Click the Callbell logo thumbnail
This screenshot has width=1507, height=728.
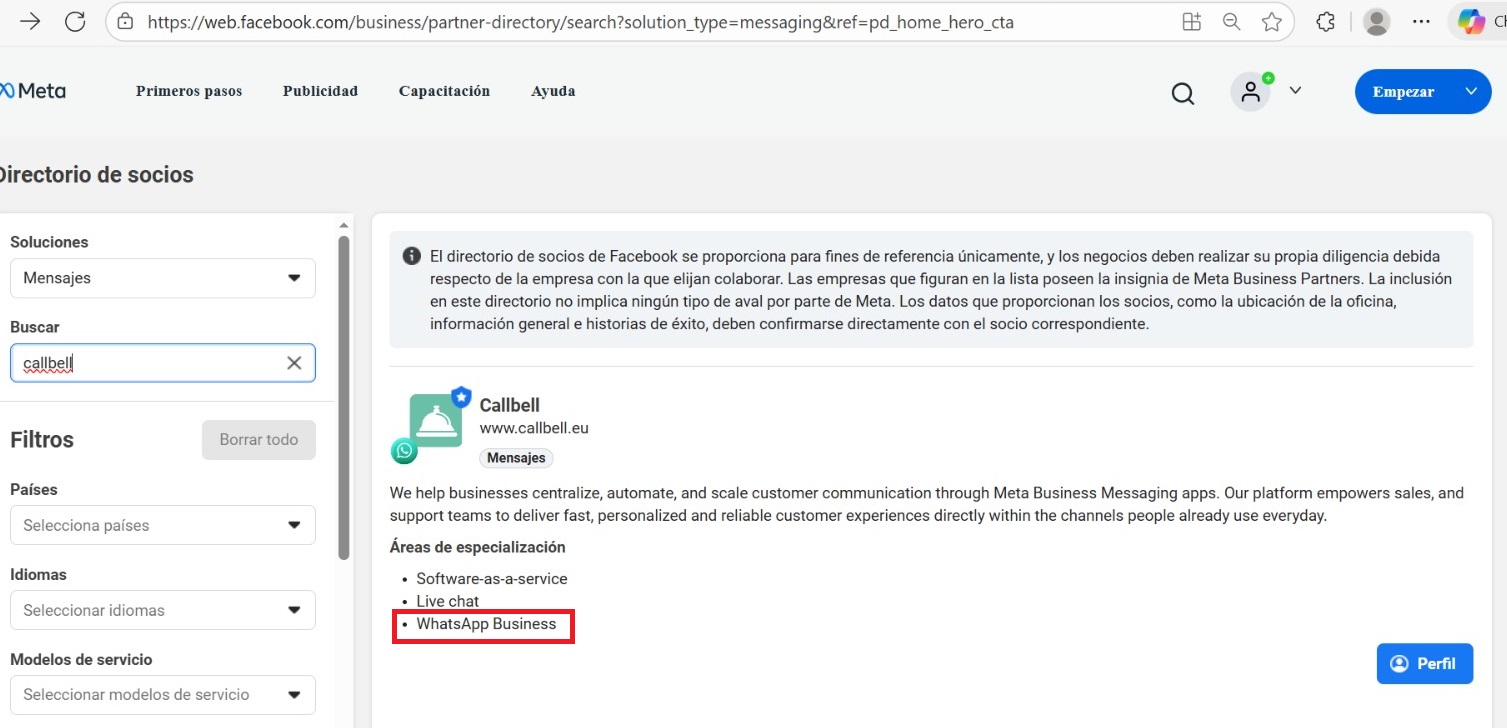(x=435, y=420)
